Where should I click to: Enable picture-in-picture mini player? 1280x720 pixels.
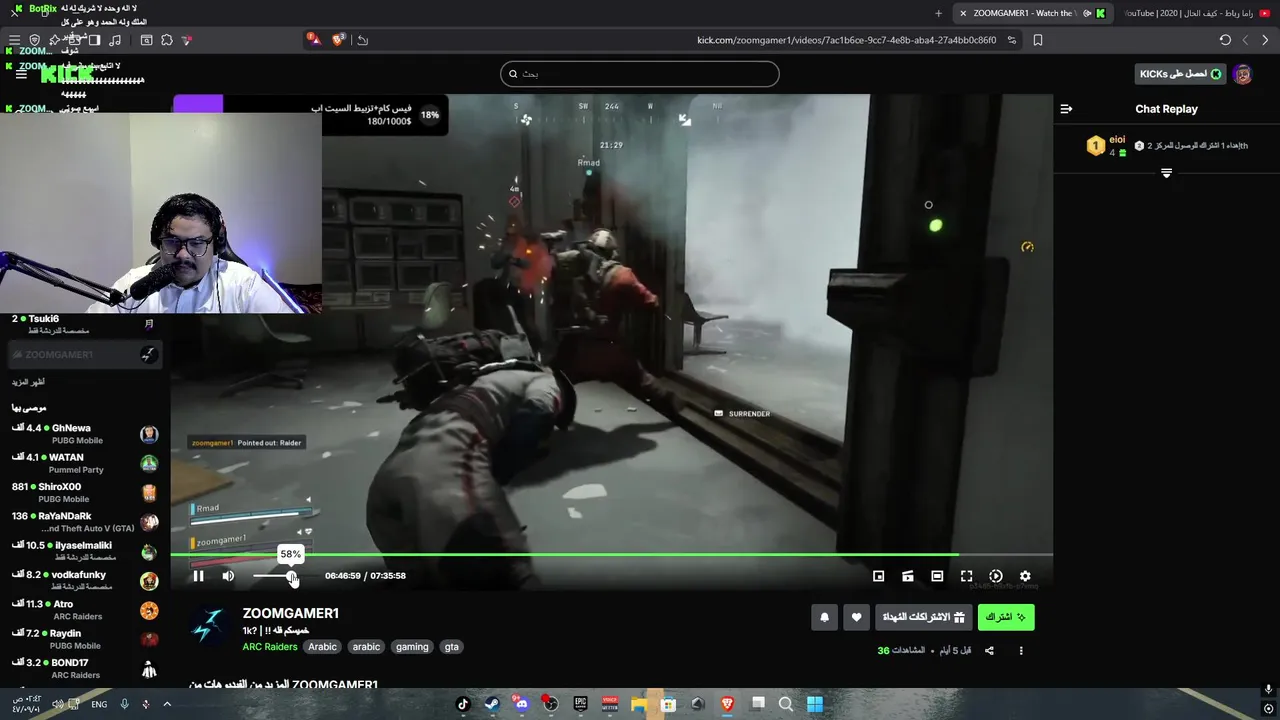(878, 576)
